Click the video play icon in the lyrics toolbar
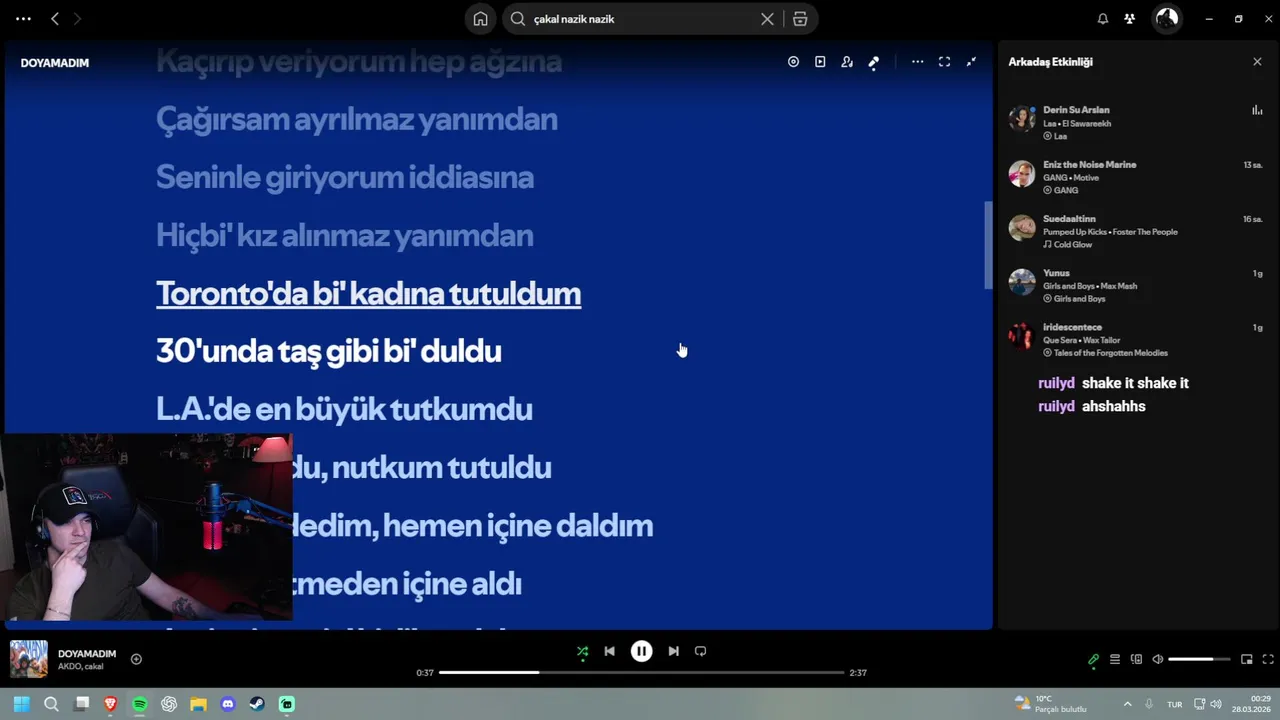1280x720 pixels. pyautogui.click(x=820, y=62)
